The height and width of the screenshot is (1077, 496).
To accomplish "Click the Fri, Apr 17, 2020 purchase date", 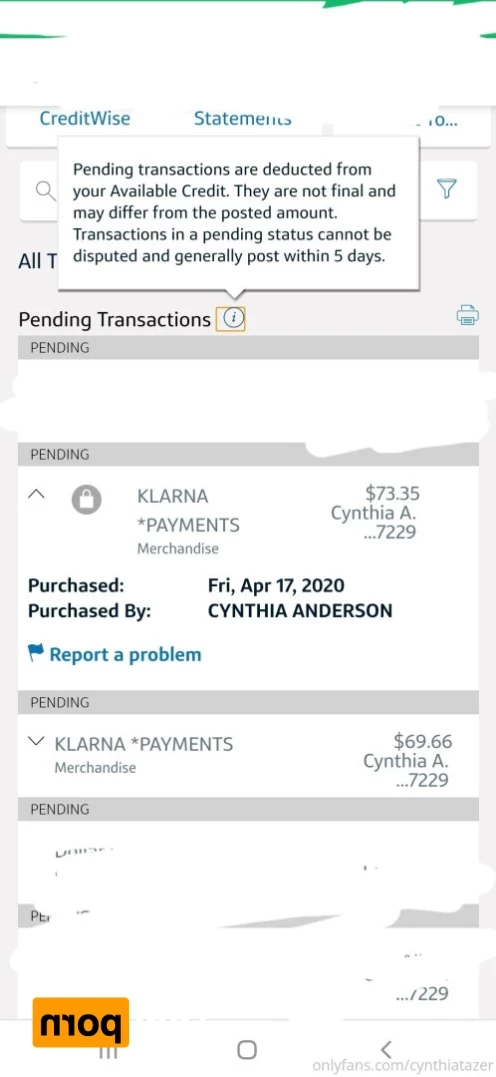I will pos(276,586).
